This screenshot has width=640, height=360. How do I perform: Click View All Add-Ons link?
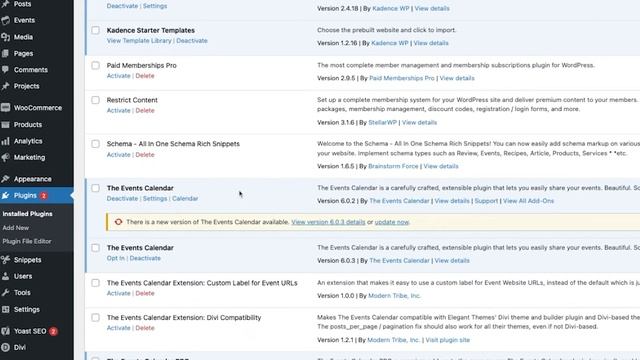pyautogui.click(x=528, y=201)
